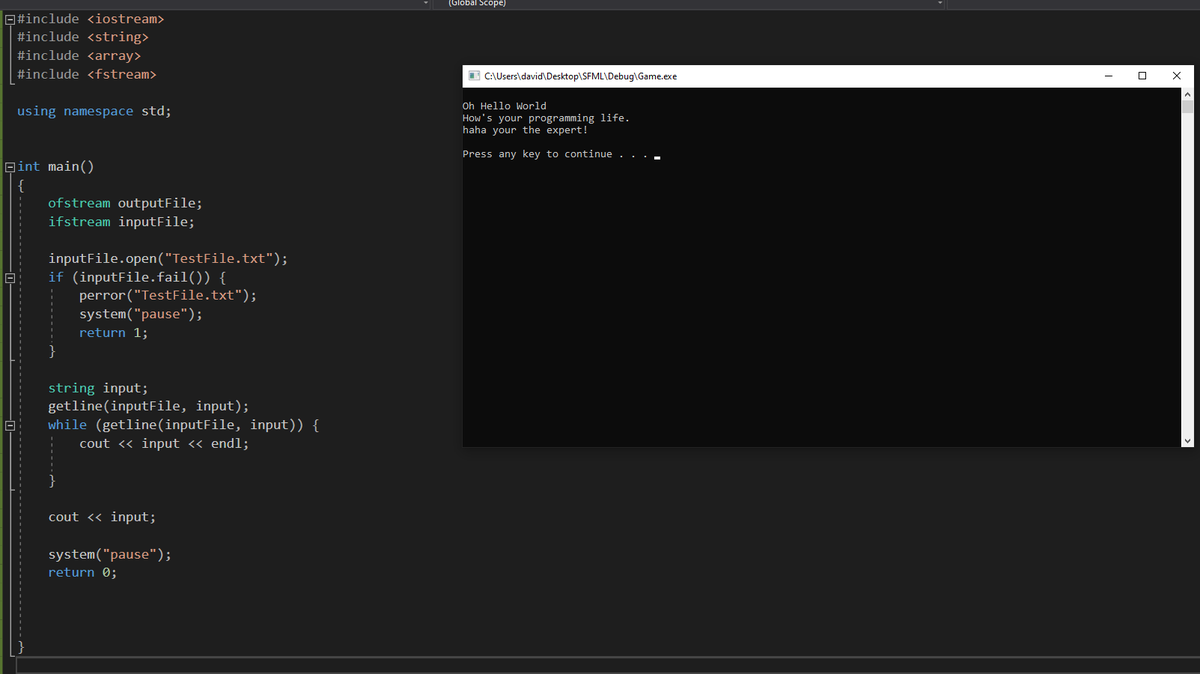Click the "#include <array>" line
The width and height of the screenshot is (1200, 674).
(x=79, y=56)
